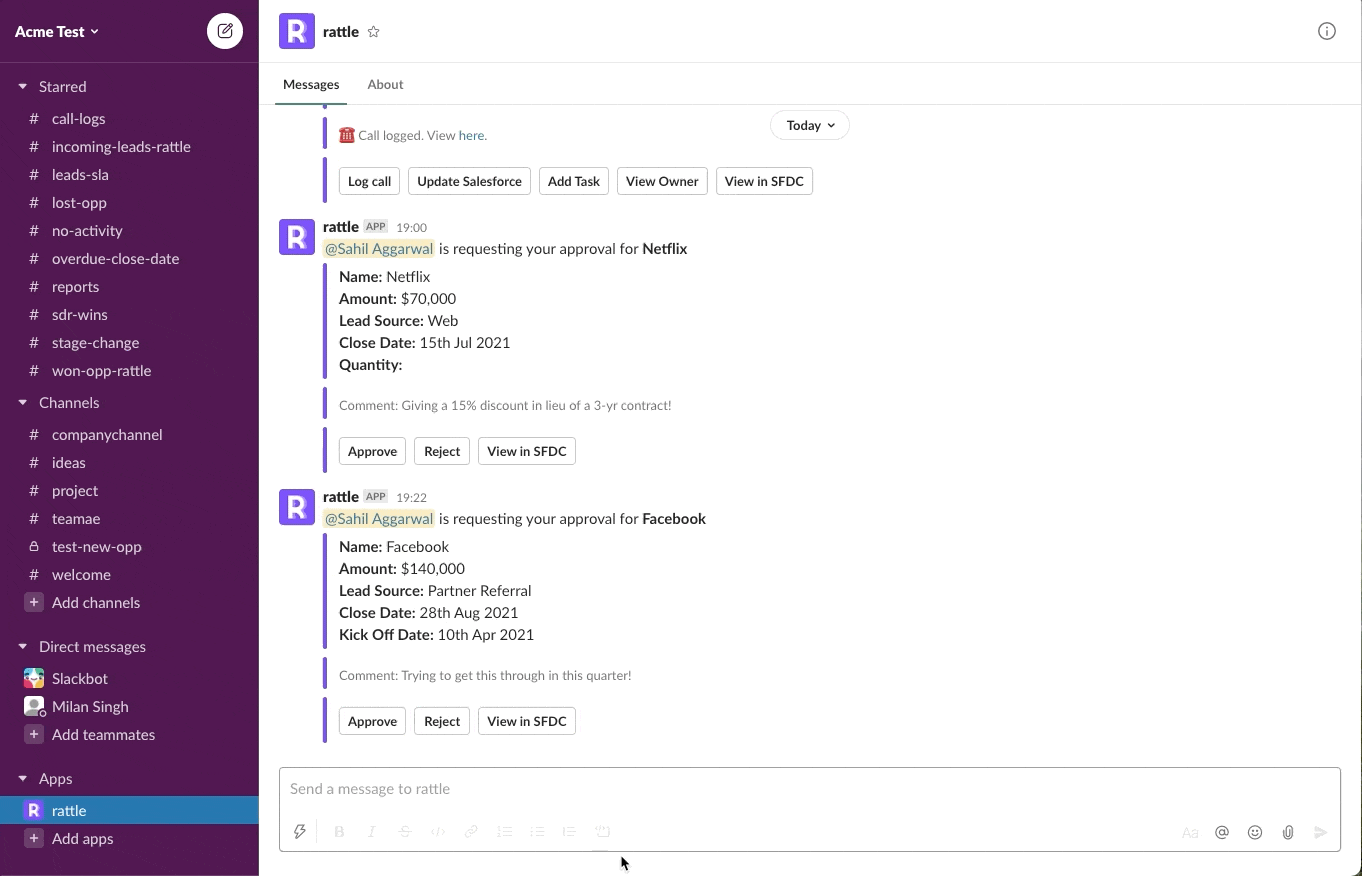Click the Log call button

click(x=370, y=181)
